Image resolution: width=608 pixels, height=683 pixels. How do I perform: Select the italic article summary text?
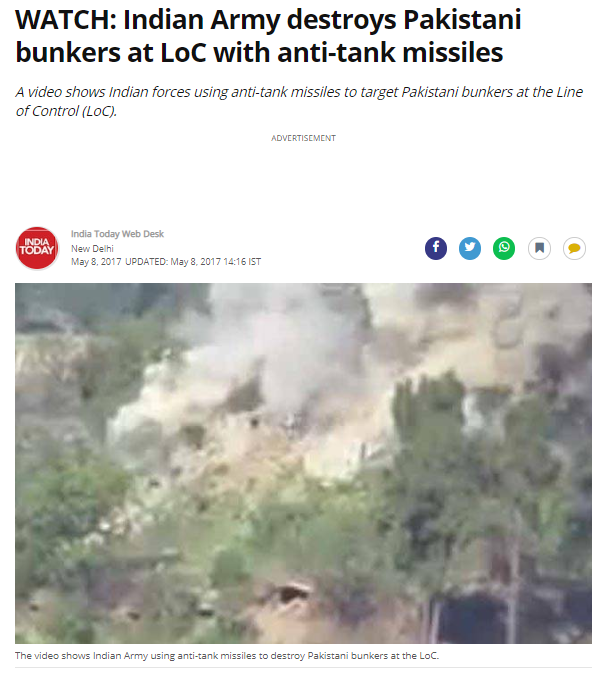299,101
